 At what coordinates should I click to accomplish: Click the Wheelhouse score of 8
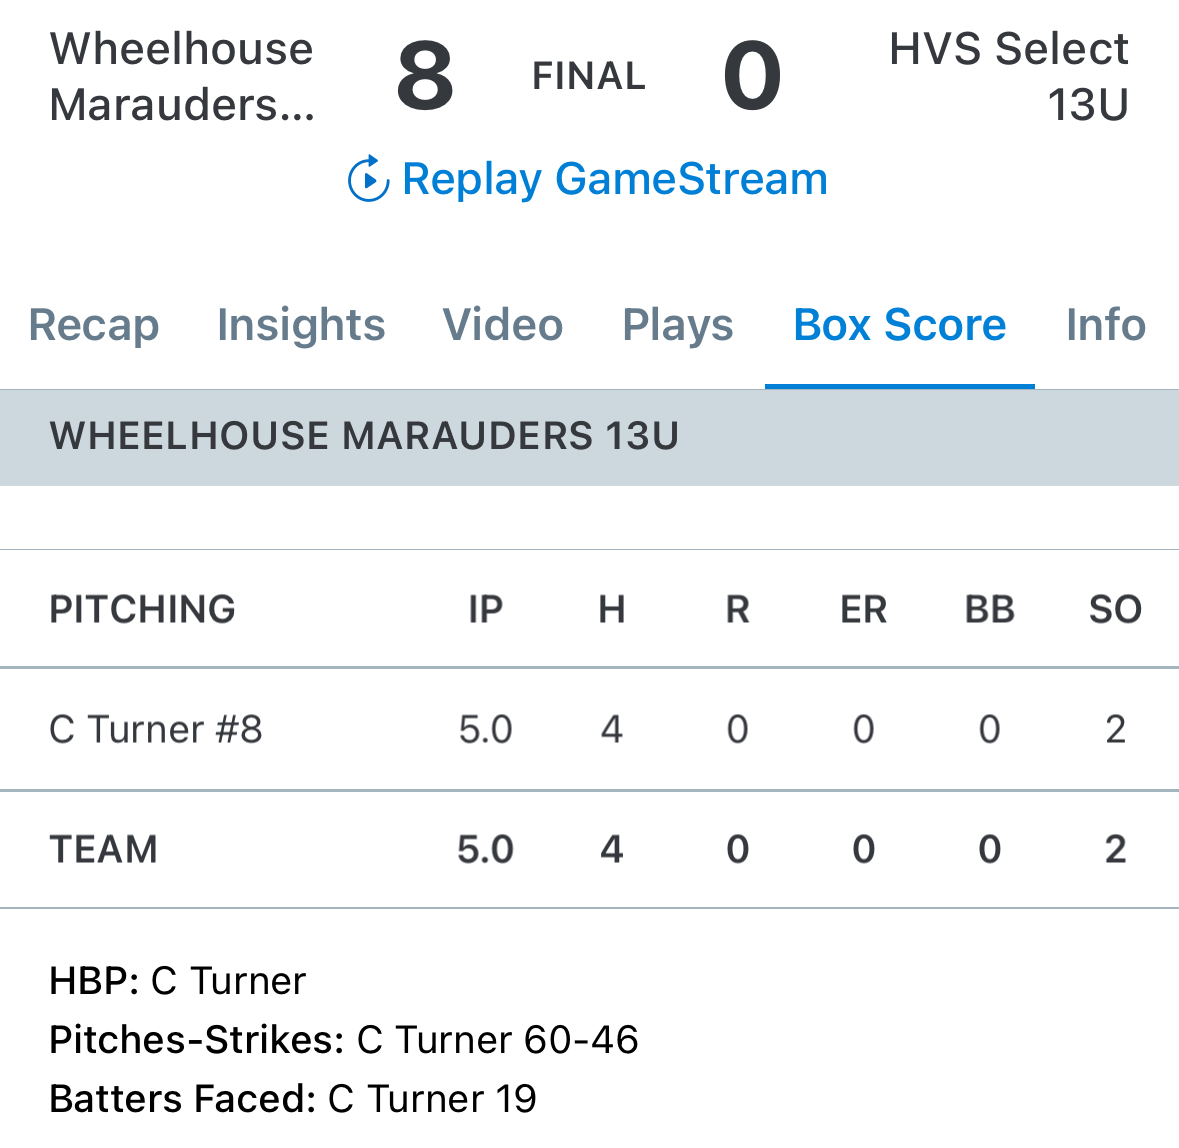(x=425, y=77)
